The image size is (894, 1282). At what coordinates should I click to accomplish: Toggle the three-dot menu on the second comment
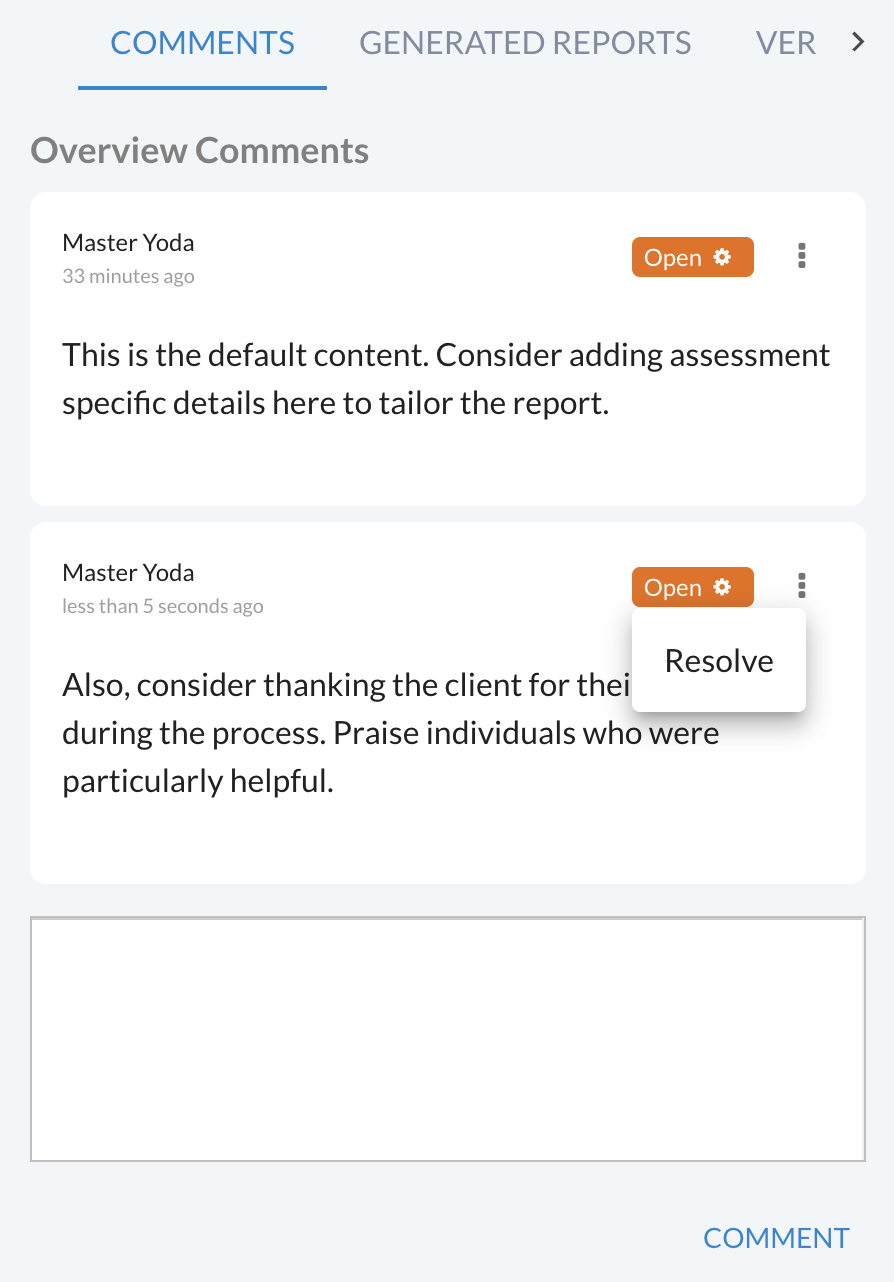point(801,585)
